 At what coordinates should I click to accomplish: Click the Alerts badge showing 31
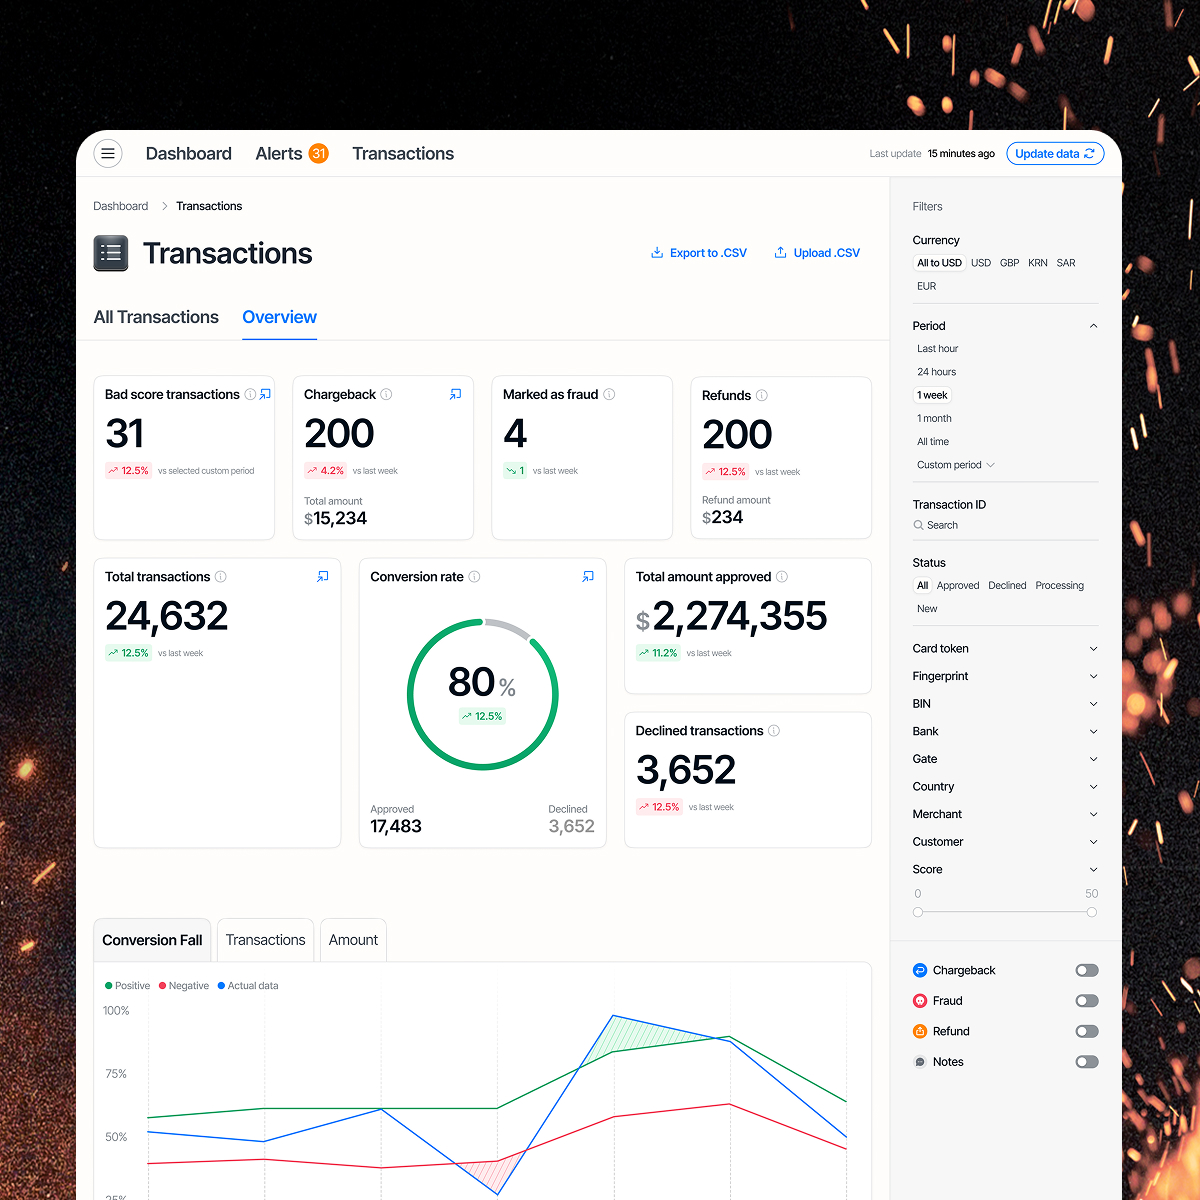[319, 153]
